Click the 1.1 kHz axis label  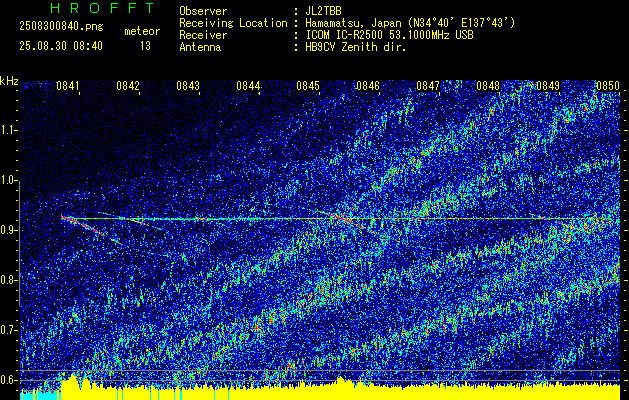(x=8, y=130)
